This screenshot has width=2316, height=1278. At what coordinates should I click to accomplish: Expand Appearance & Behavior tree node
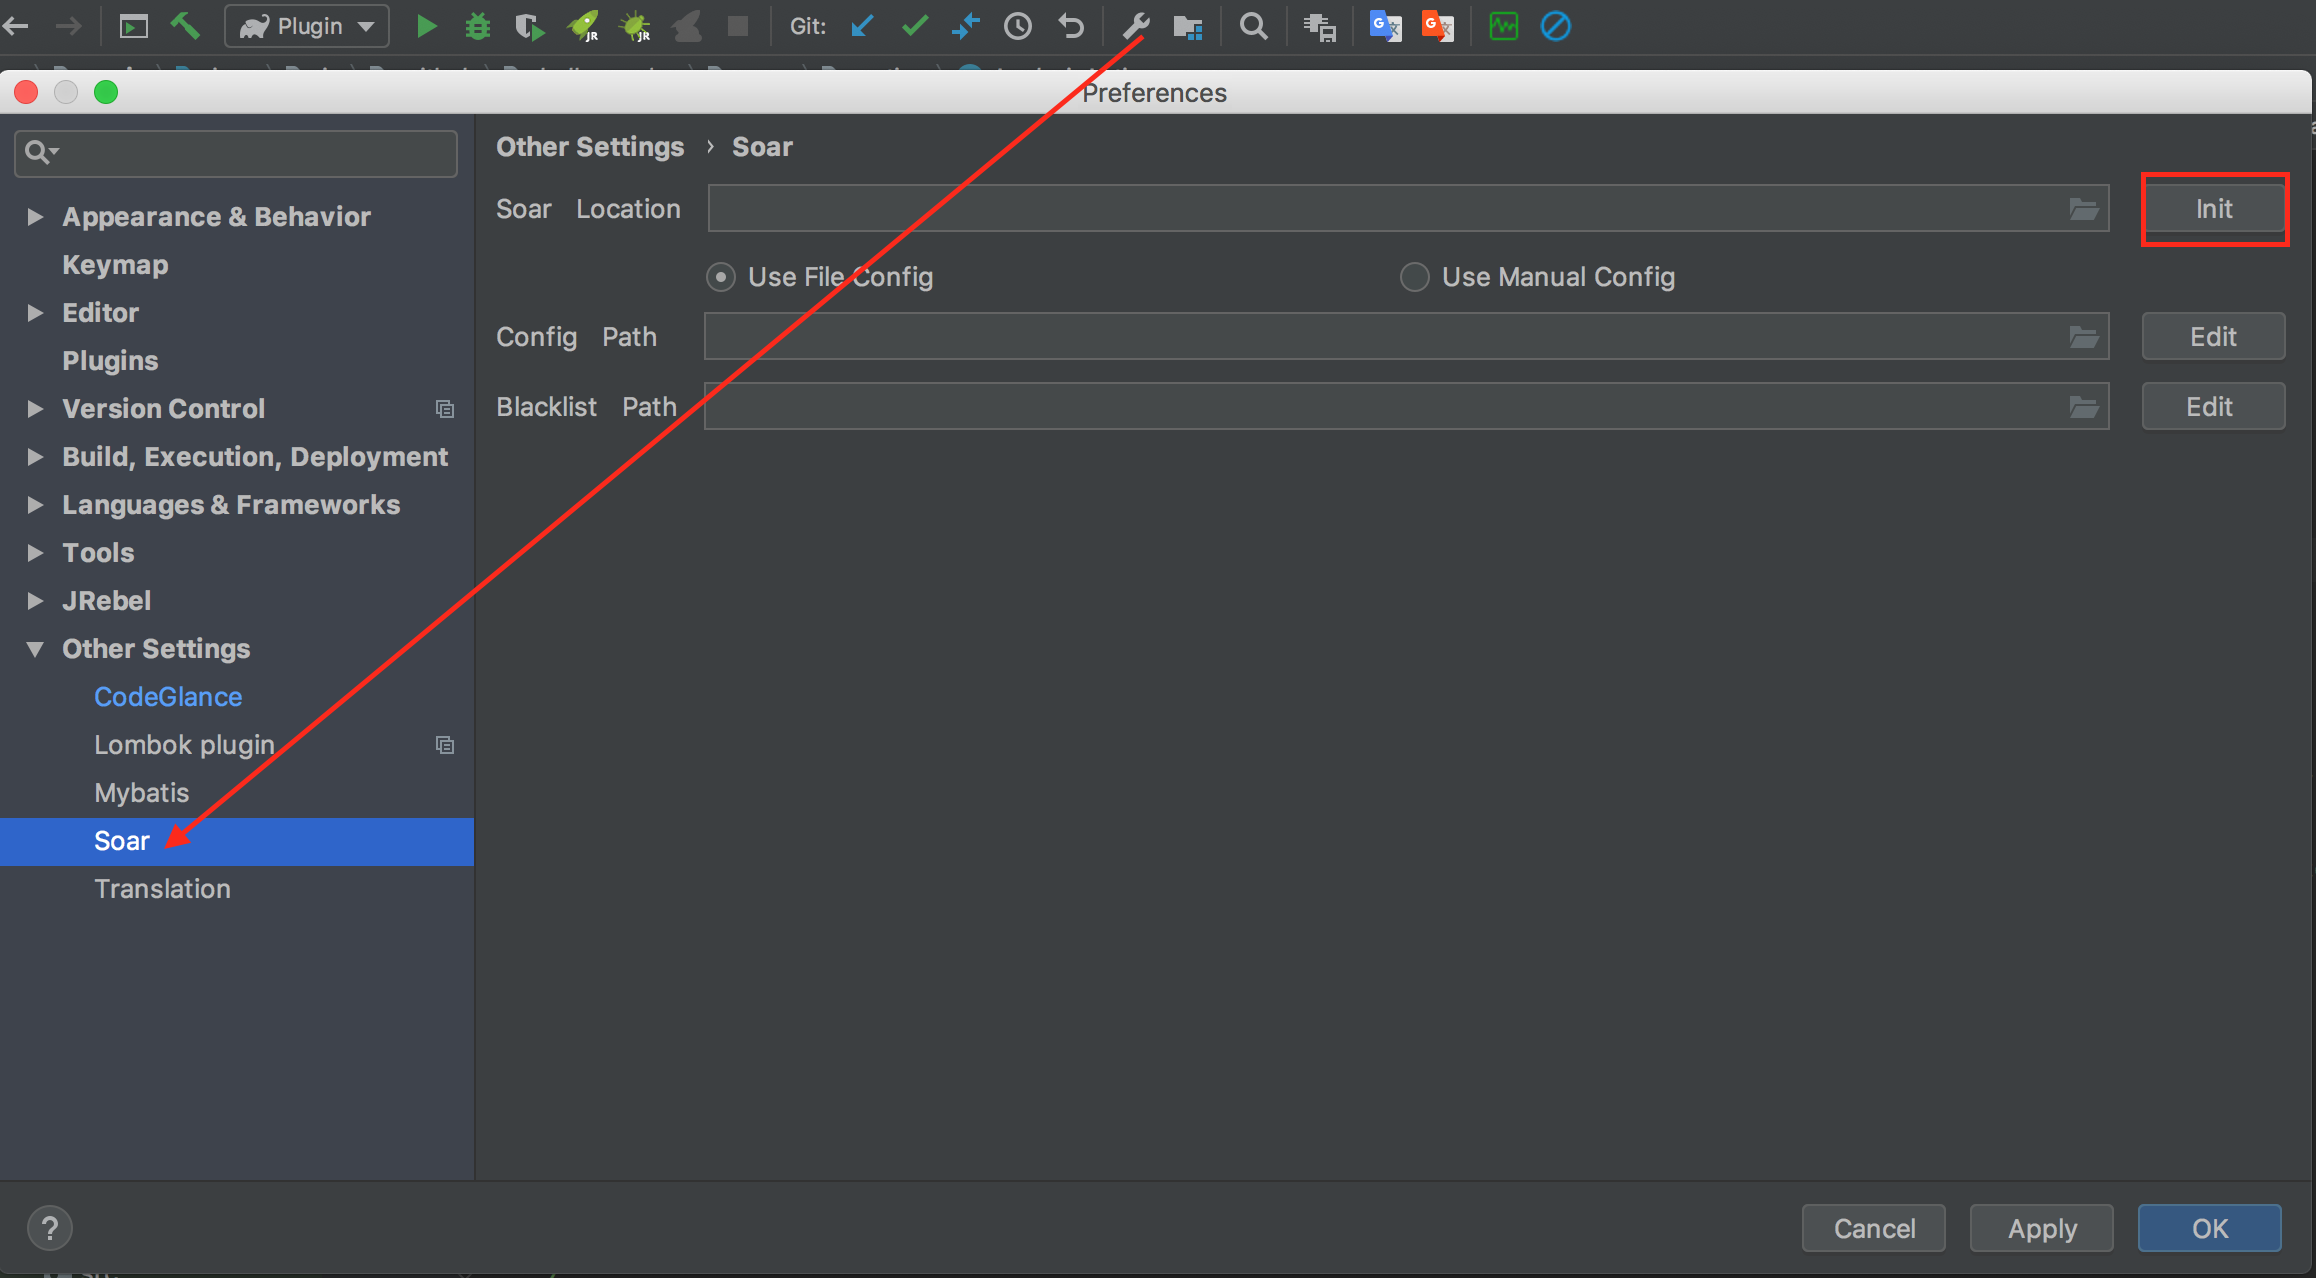click(x=35, y=217)
